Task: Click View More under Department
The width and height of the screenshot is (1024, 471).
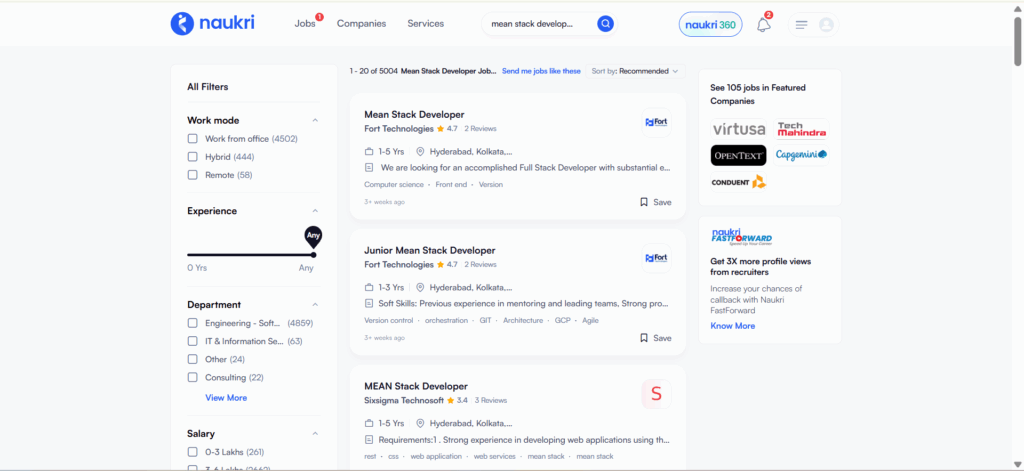Action: (226, 398)
